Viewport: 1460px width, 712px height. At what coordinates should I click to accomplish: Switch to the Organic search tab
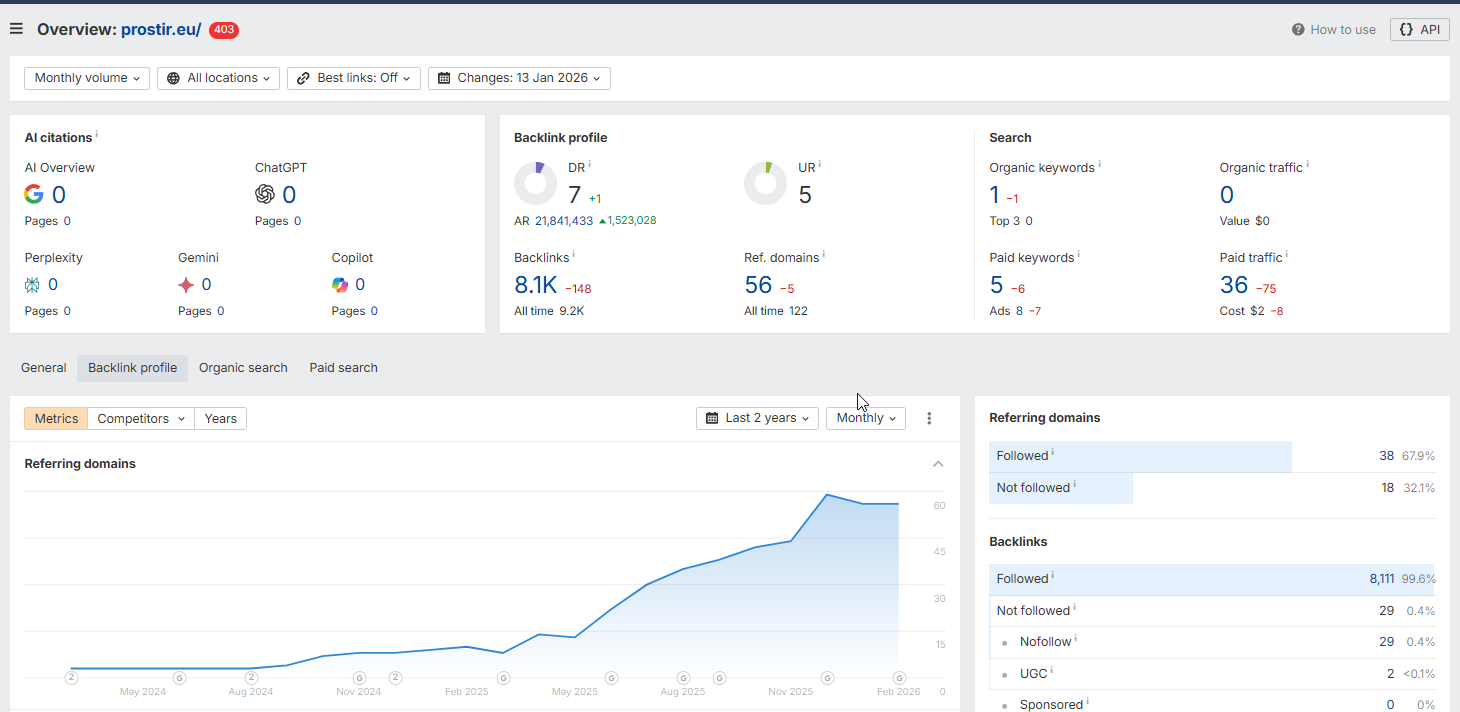(243, 368)
